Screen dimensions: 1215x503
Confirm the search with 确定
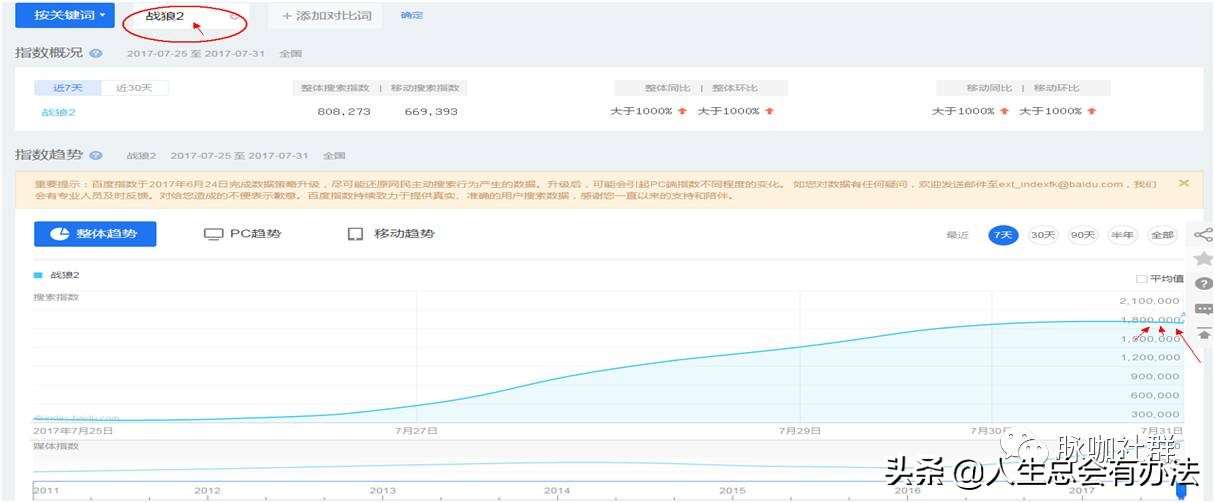[411, 16]
